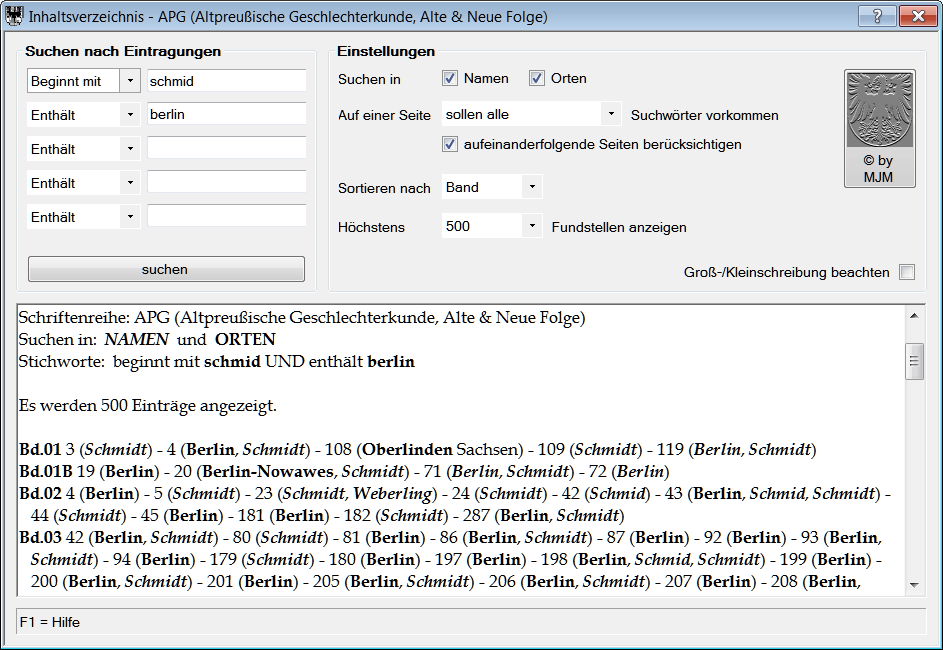Click the eagle application icon in the title bar
The height and width of the screenshot is (650, 943).
coord(14,15)
